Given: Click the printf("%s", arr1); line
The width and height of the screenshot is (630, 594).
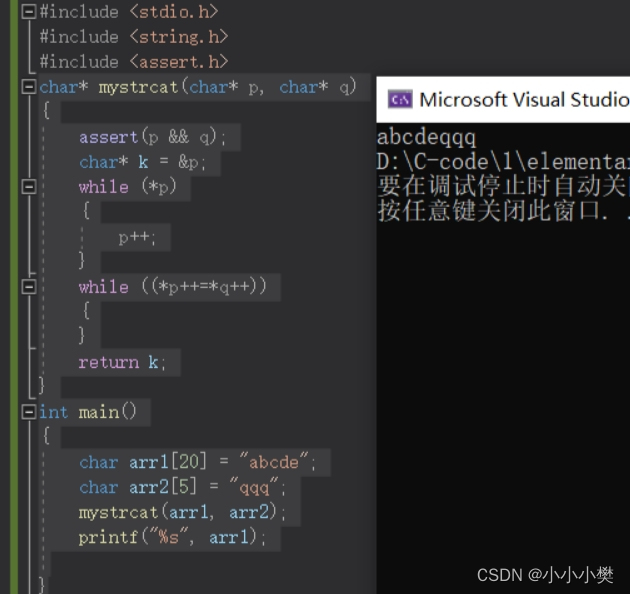Looking at the screenshot, I should pyautogui.click(x=172, y=537).
